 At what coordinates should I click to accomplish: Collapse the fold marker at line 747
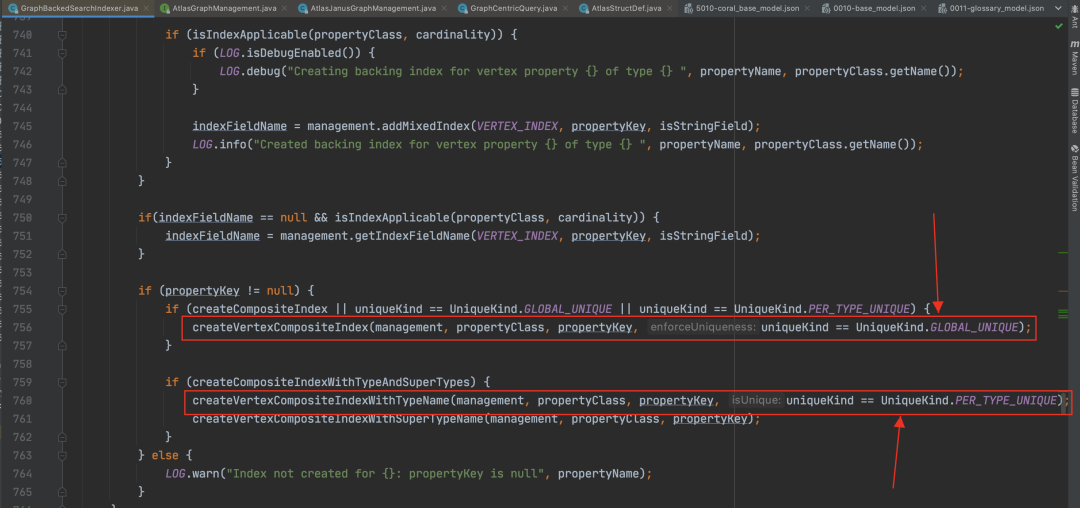click(x=62, y=162)
